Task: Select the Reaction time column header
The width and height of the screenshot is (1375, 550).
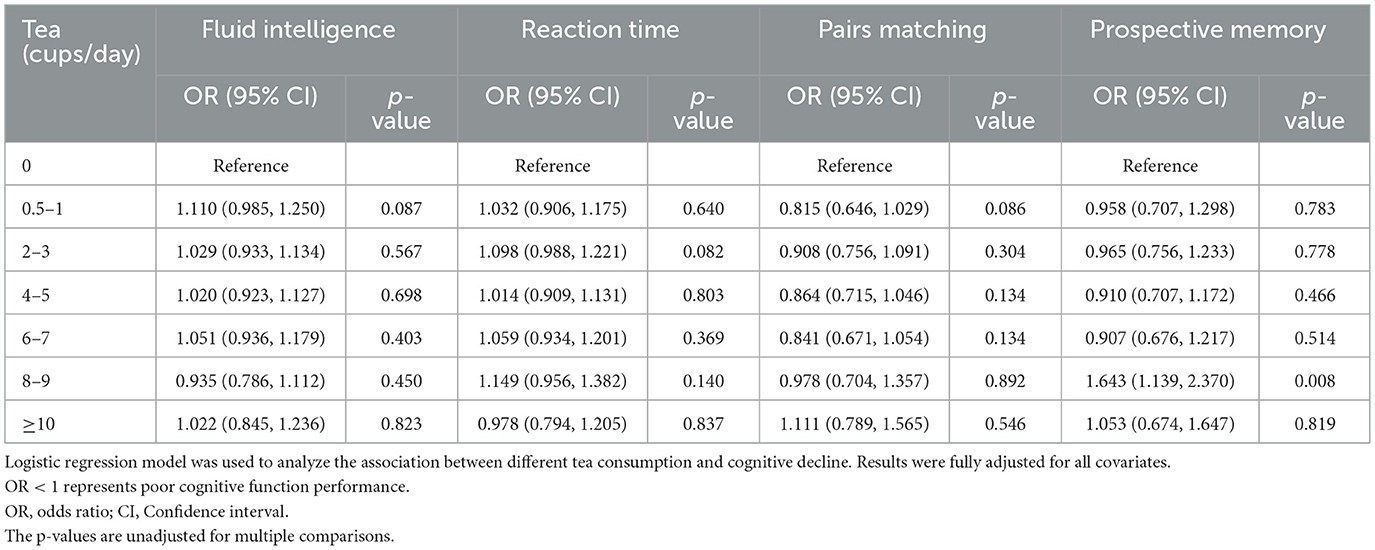Action: click(x=600, y=30)
